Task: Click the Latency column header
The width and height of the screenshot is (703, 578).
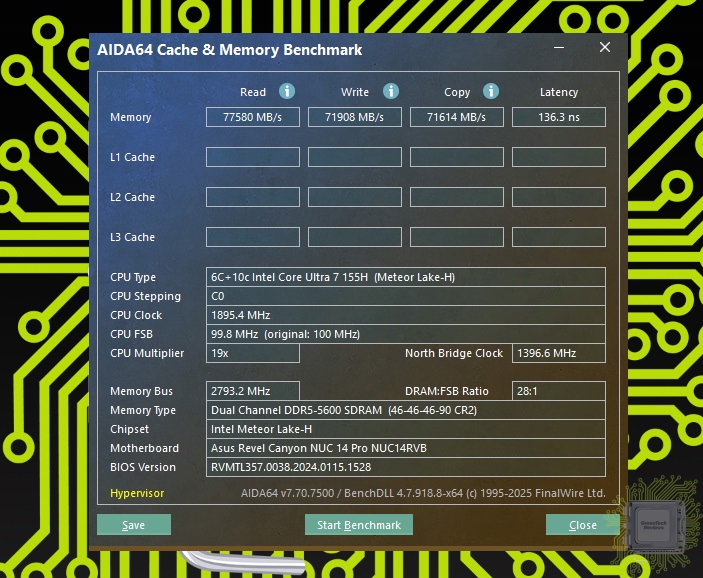Action: pos(559,92)
